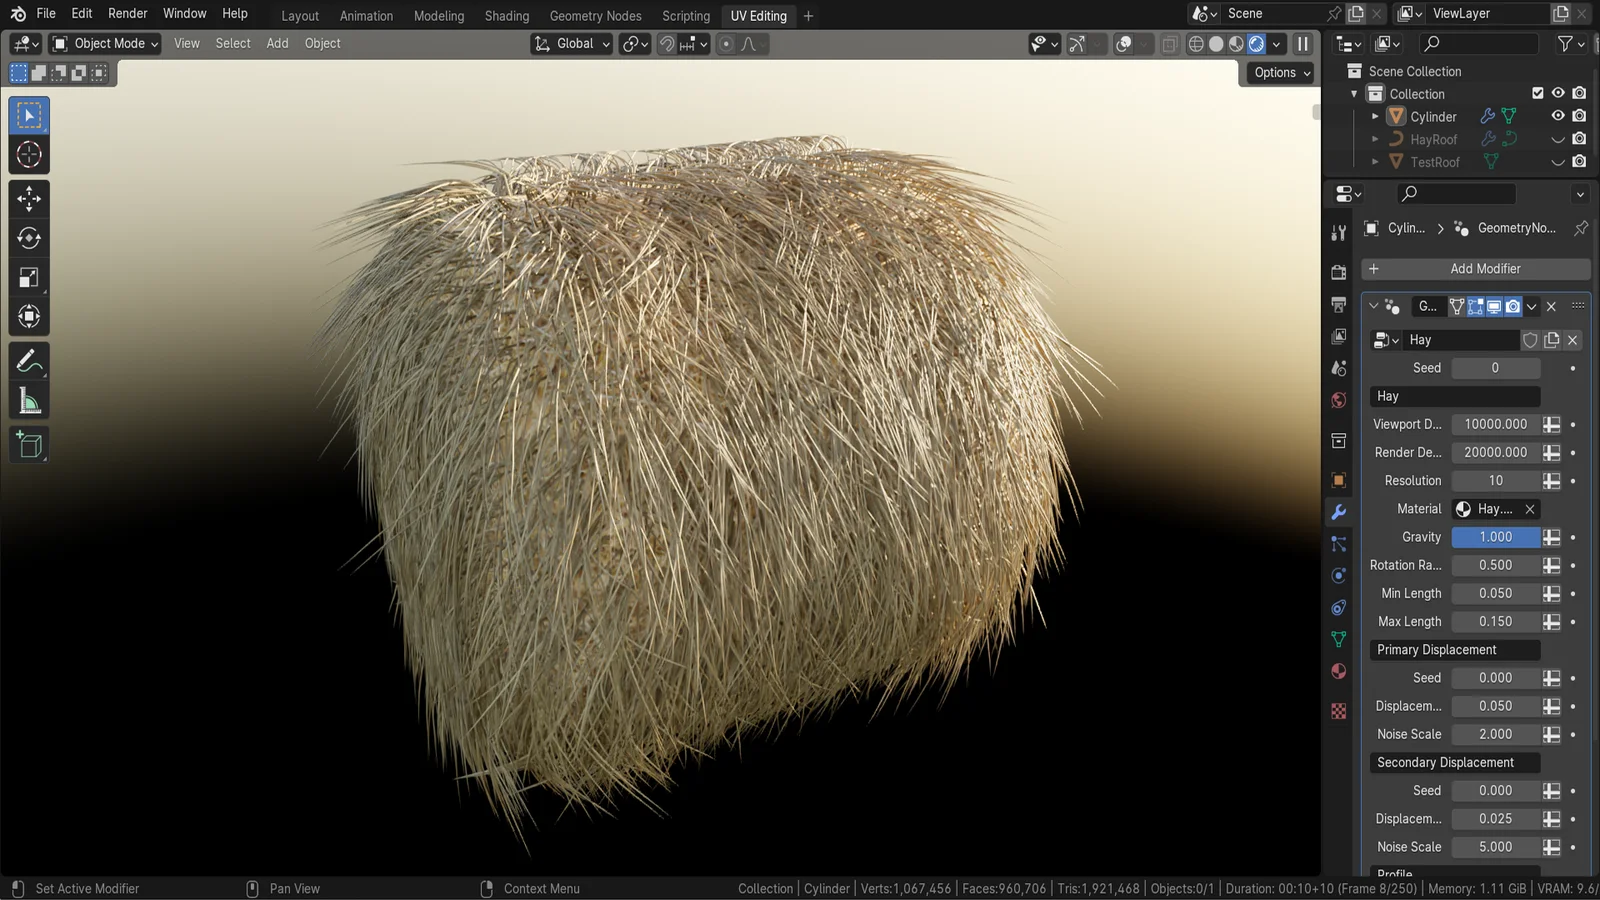Pin the GeometryNodes breadcrumb in properties header
This screenshot has height=900, width=1600.
1580,228
